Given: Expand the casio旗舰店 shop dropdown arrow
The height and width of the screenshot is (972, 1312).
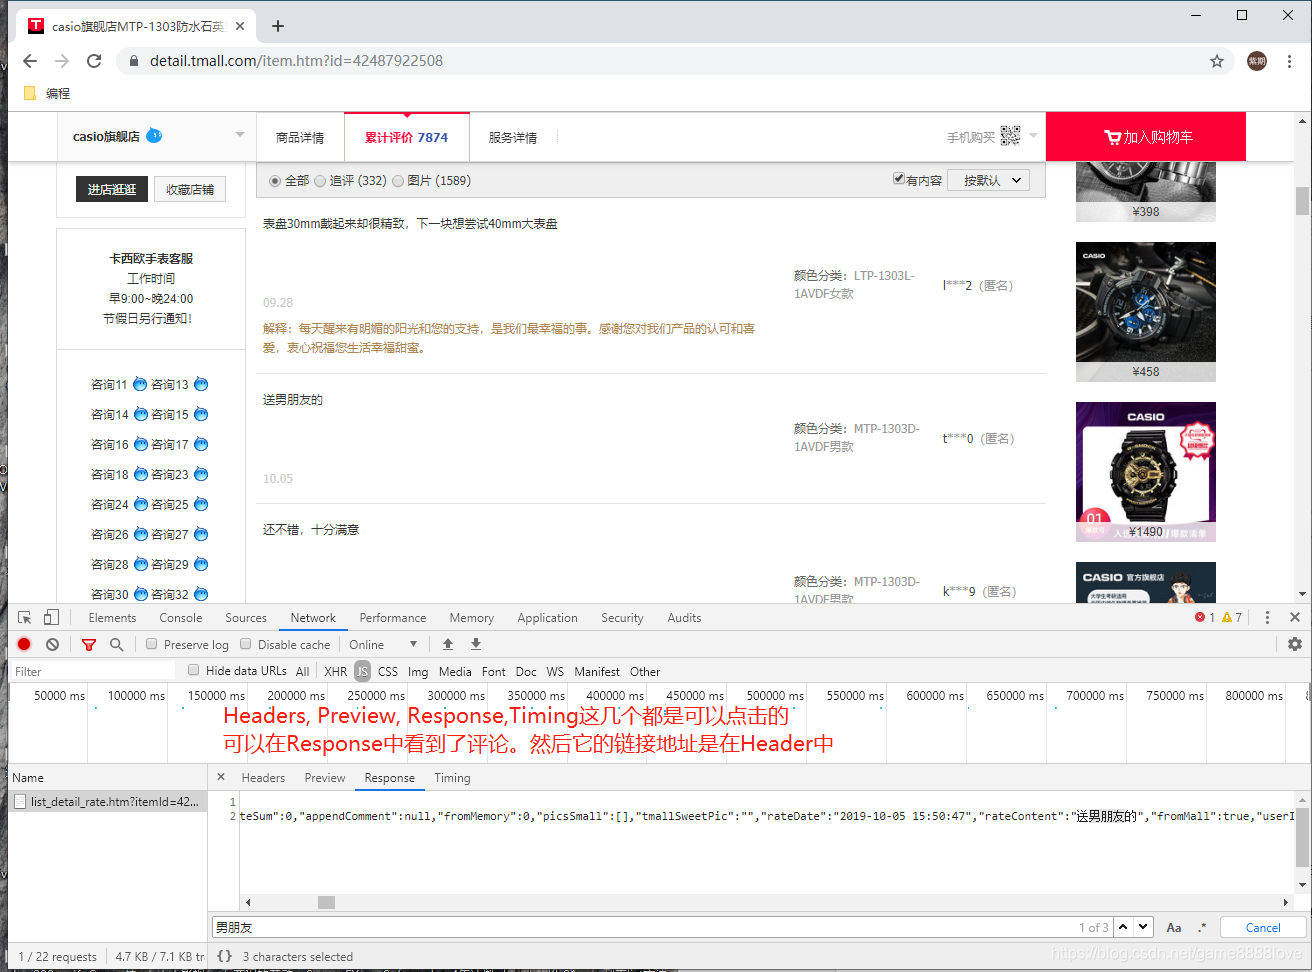Looking at the screenshot, I should pyautogui.click(x=240, y=135).
